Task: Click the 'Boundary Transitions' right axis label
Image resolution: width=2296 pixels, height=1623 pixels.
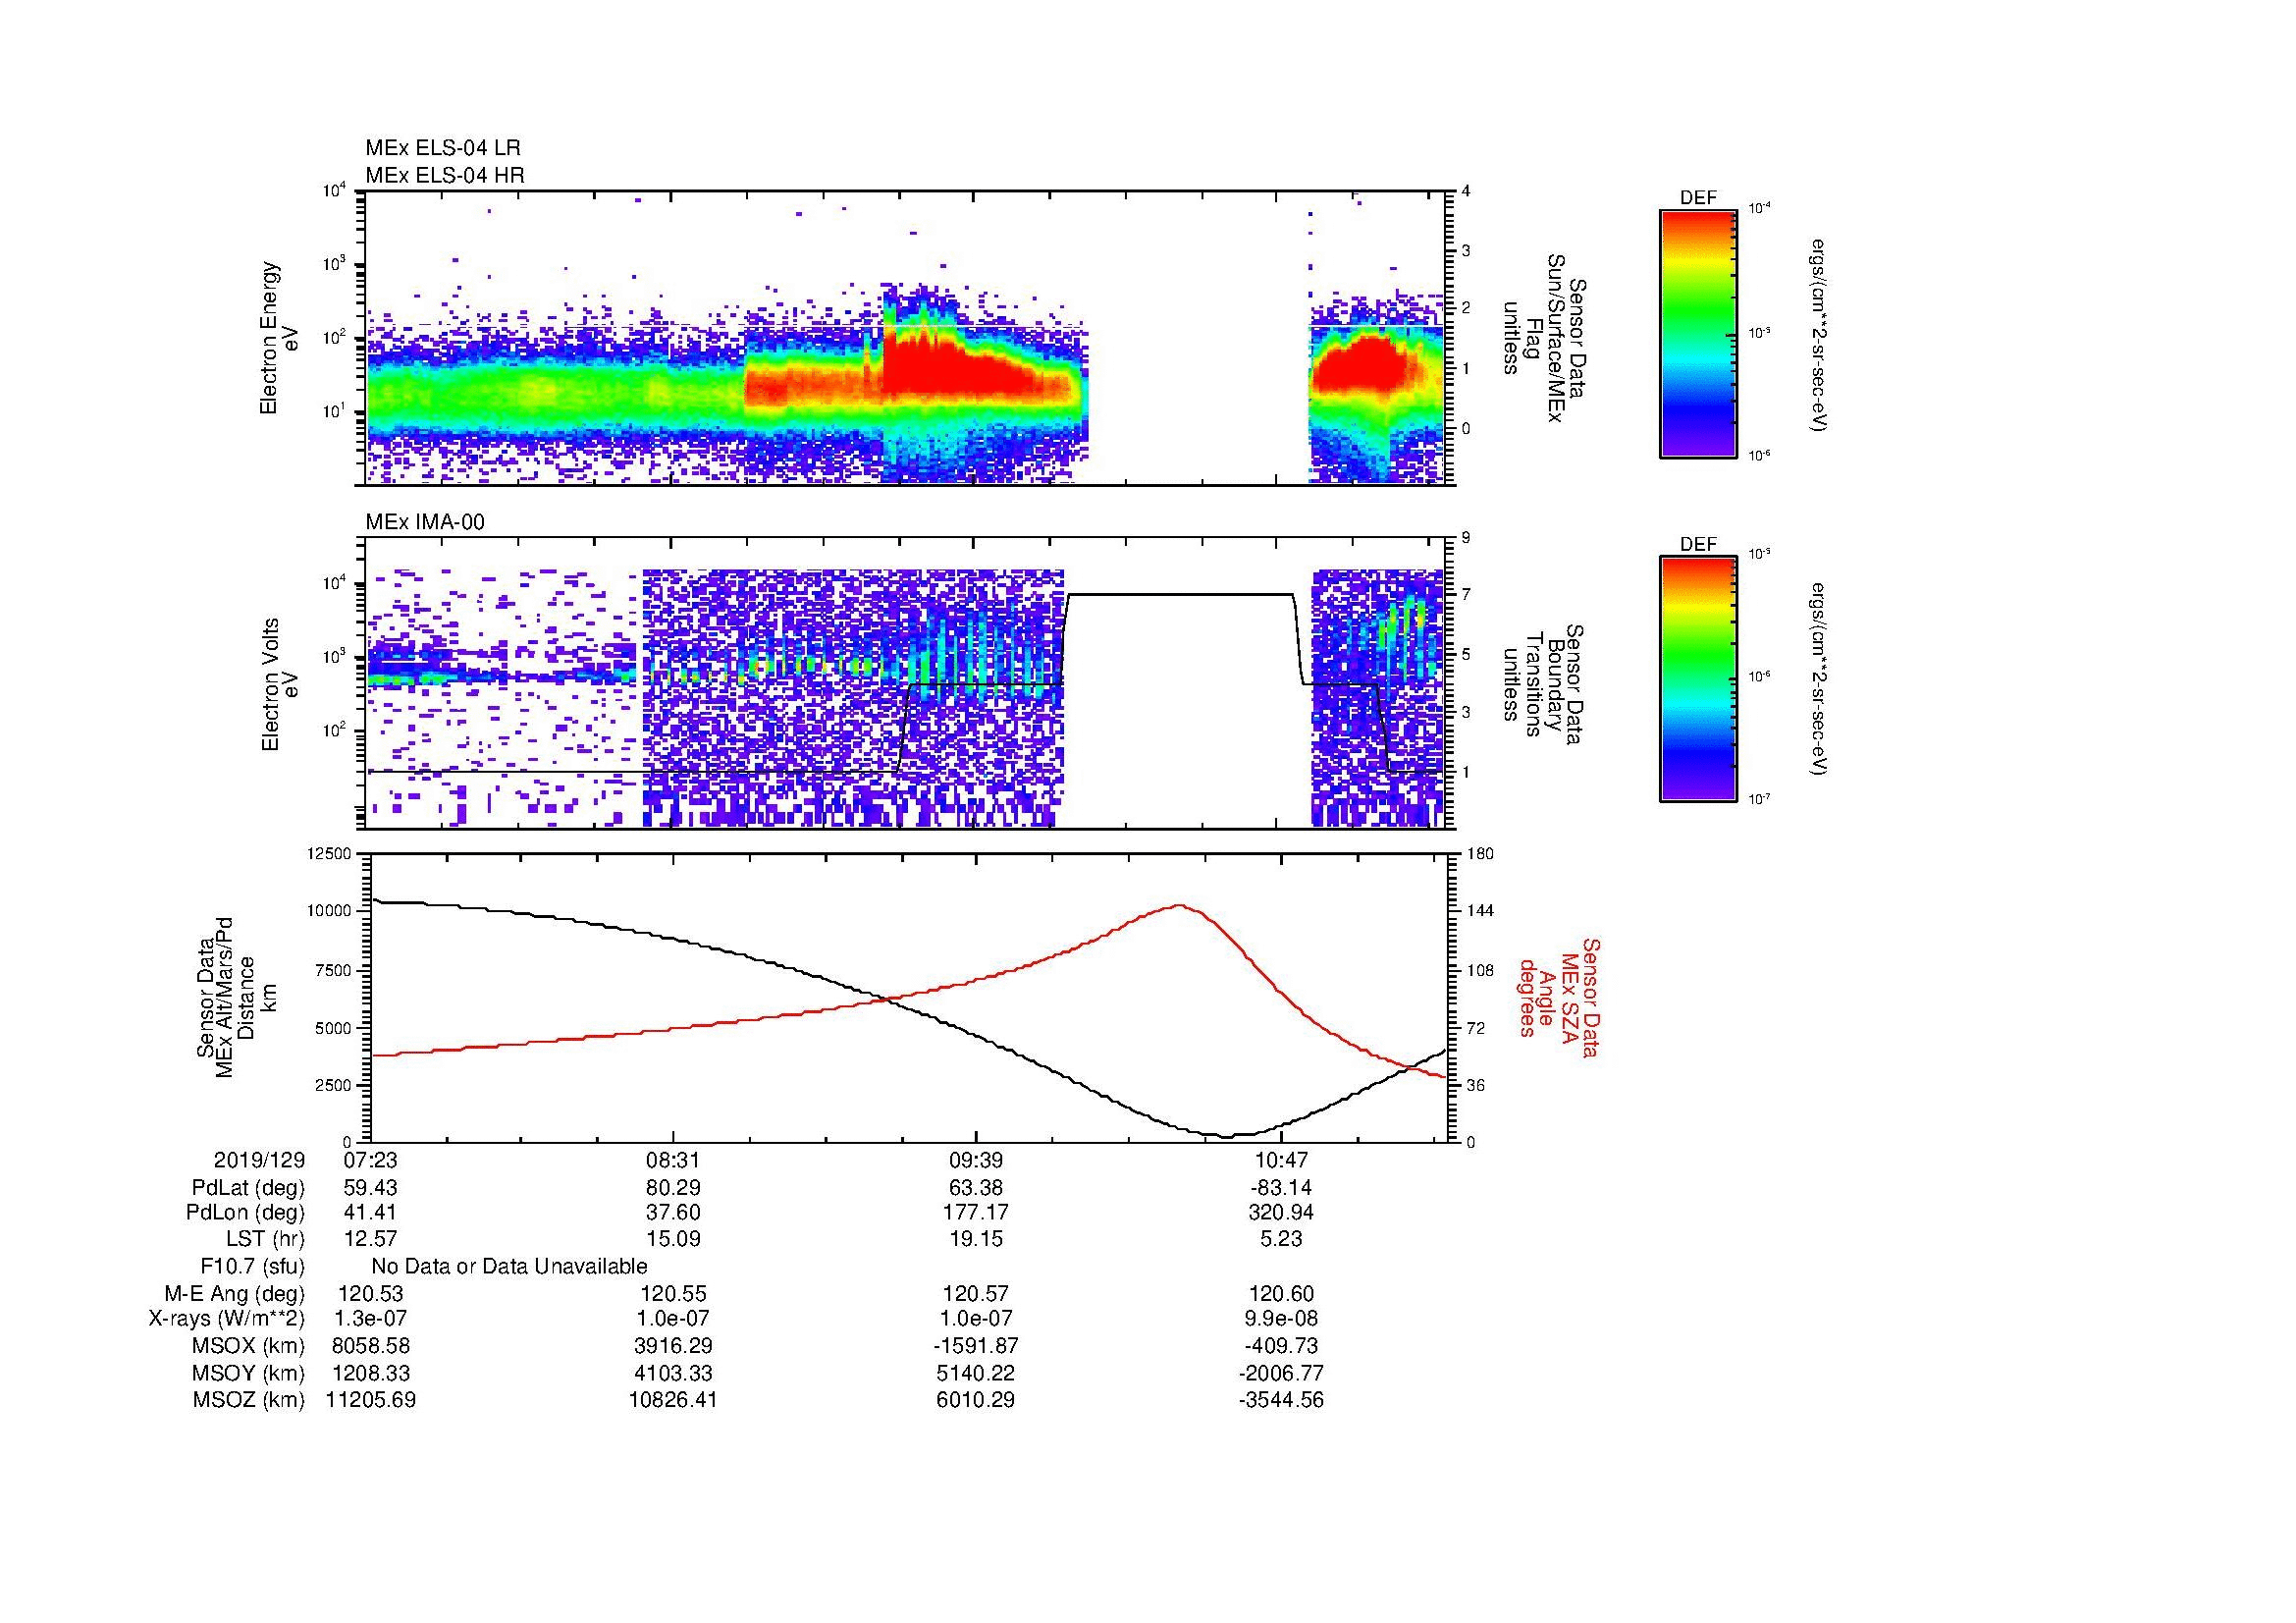Action: click(1544, 684)
